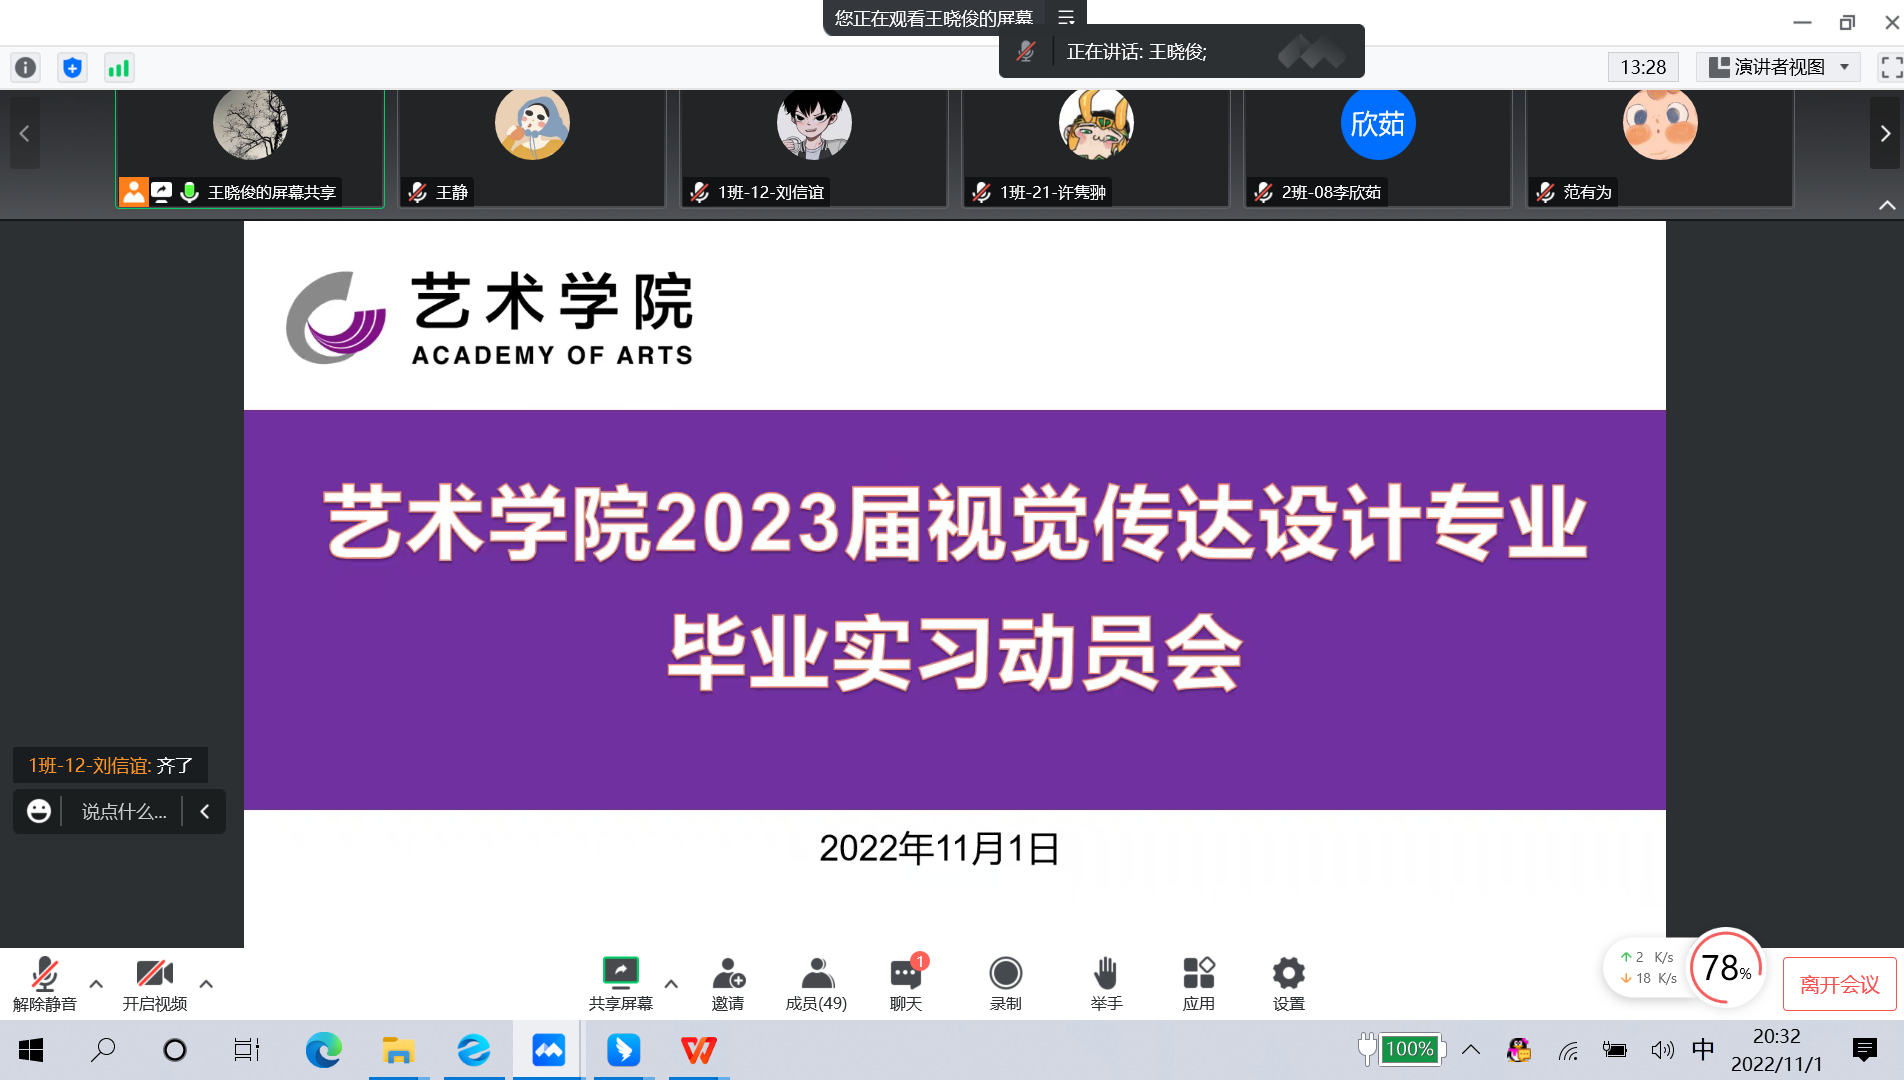Open volume speaker tray icon
Image resolution: width=1904 pixels, height=1080 pixels.
pyautogui.click(x=1662, y=1050)
